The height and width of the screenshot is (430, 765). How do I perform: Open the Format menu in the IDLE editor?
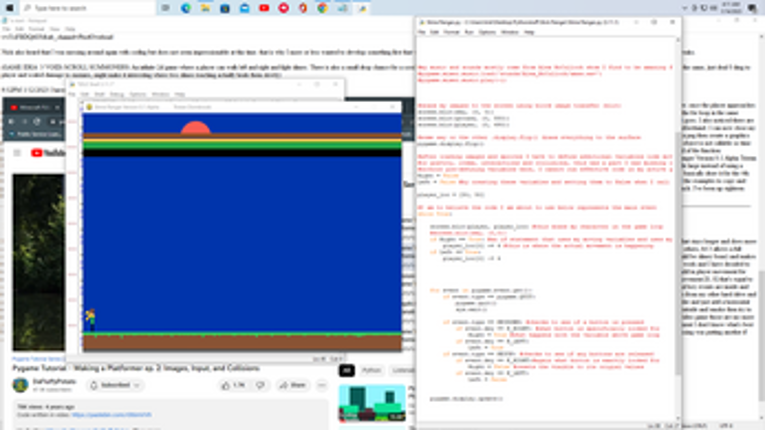tap(449, 32)
